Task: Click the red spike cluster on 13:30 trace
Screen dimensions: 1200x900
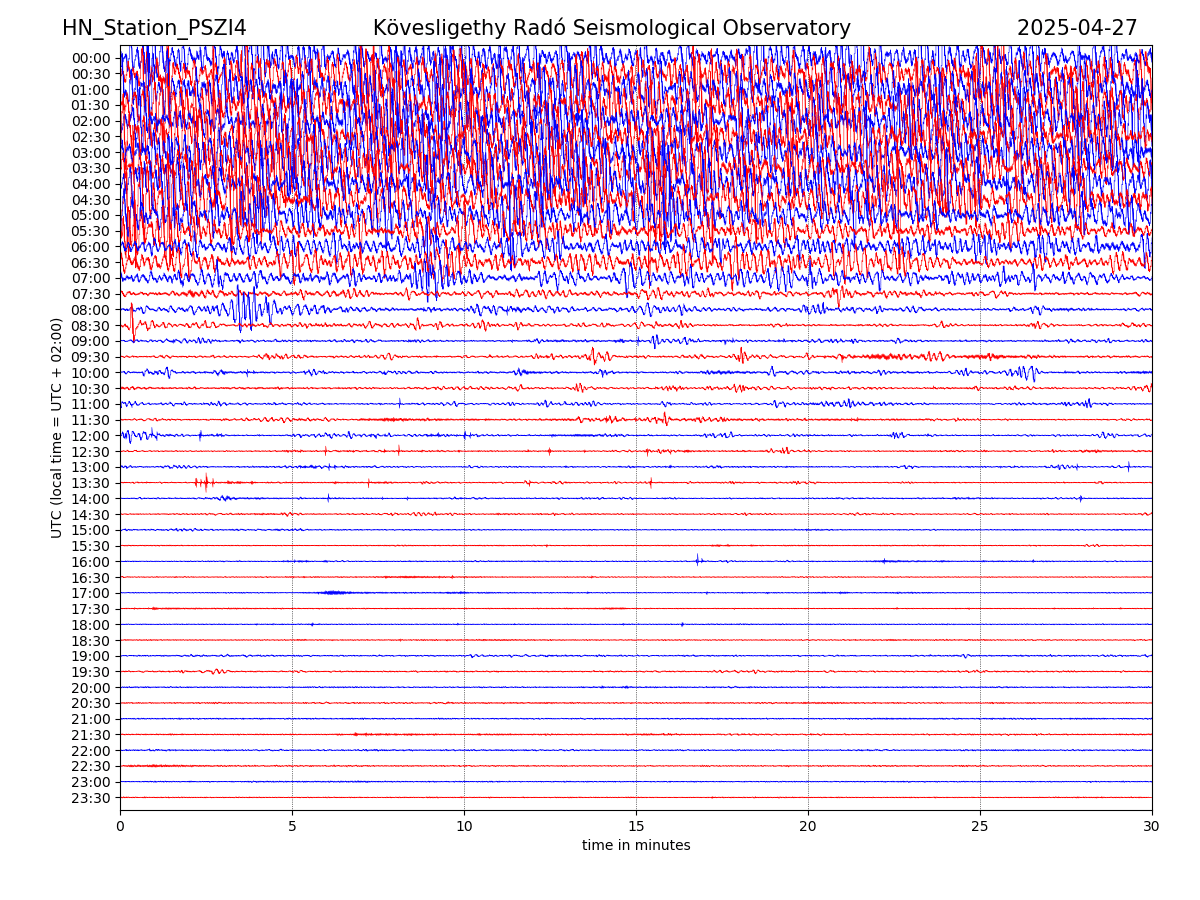Action: pyautogui.click(x=205, y=482)
